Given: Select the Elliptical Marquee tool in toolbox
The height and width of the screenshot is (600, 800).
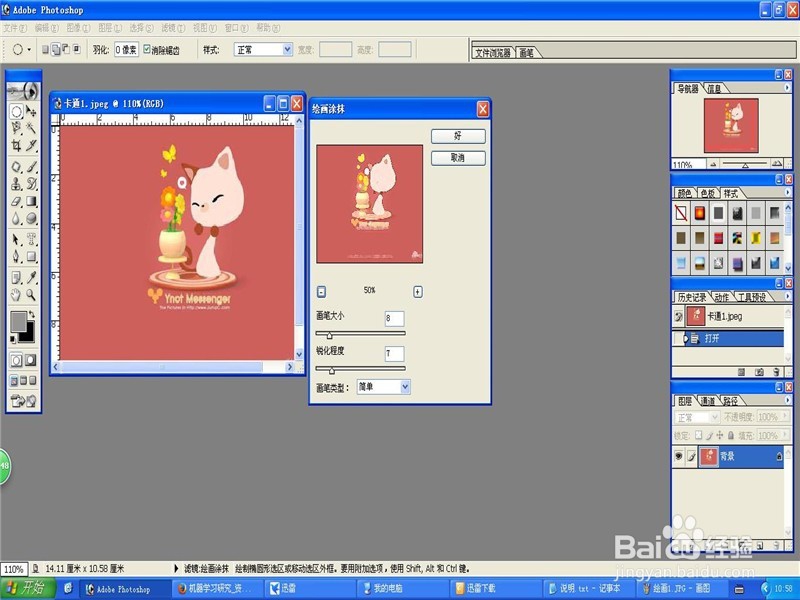Looking at the screenshot, I should [16, 111].
